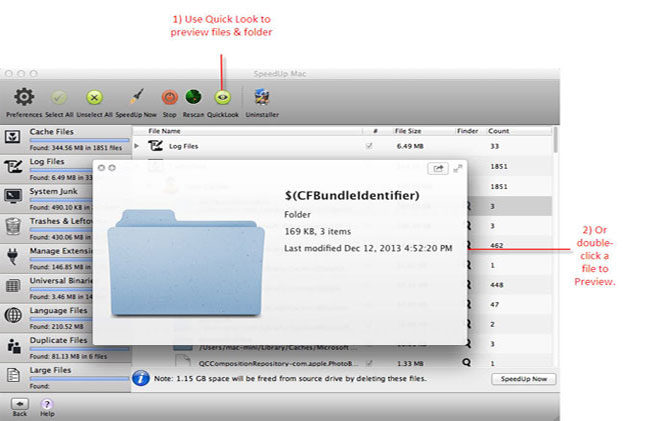
Task: Click the QuickLook eye icon
Action: coord(223,98)
